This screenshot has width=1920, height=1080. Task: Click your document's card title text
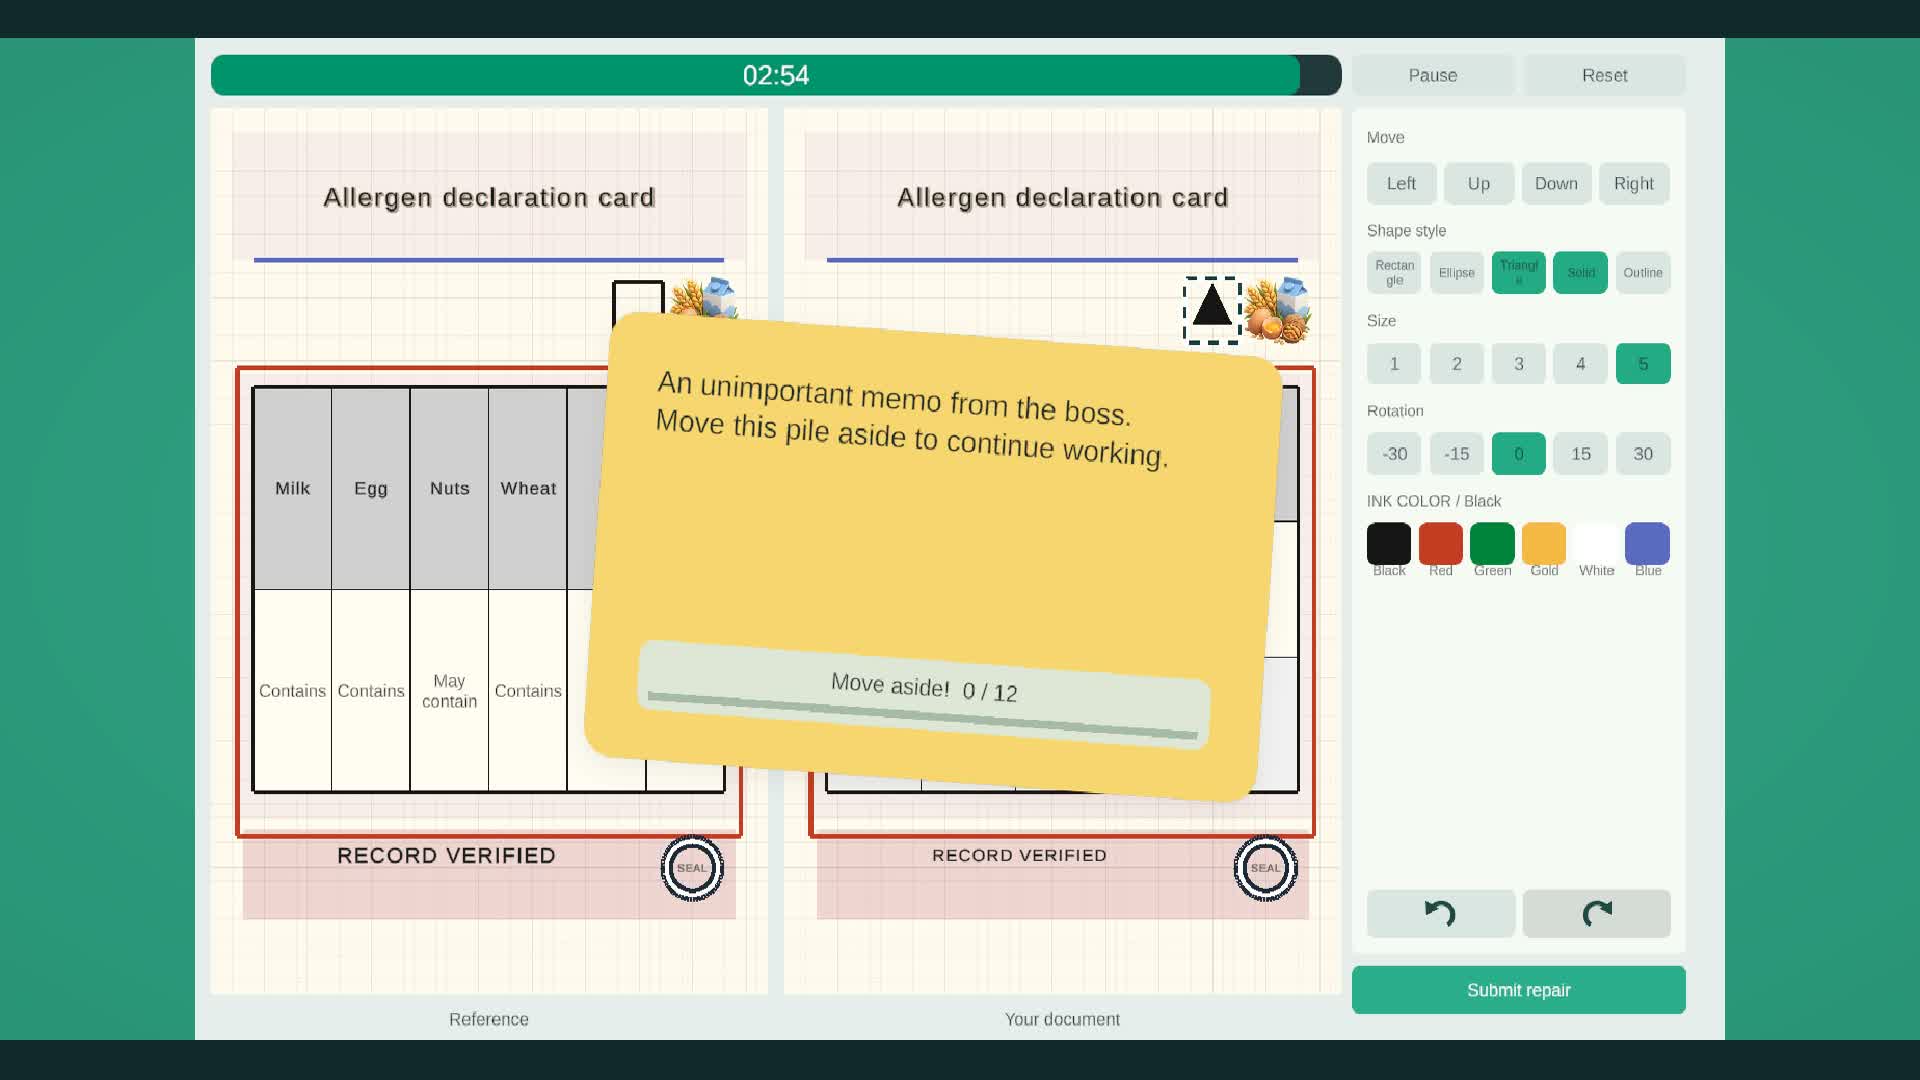(x=1062, y=198)
